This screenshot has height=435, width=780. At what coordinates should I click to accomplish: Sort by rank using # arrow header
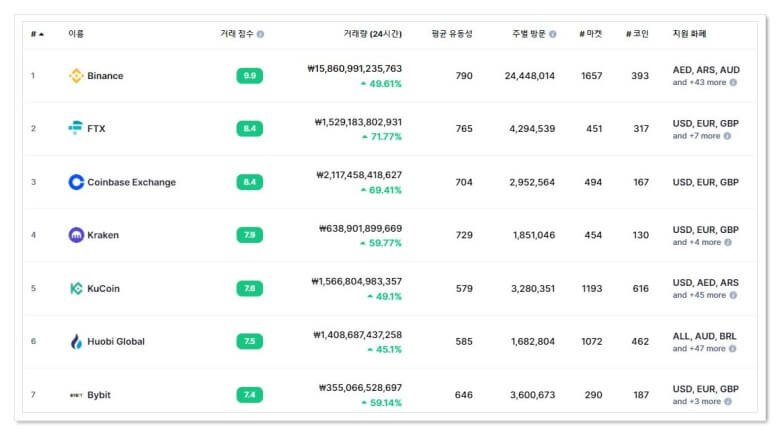tap(37, 34)
